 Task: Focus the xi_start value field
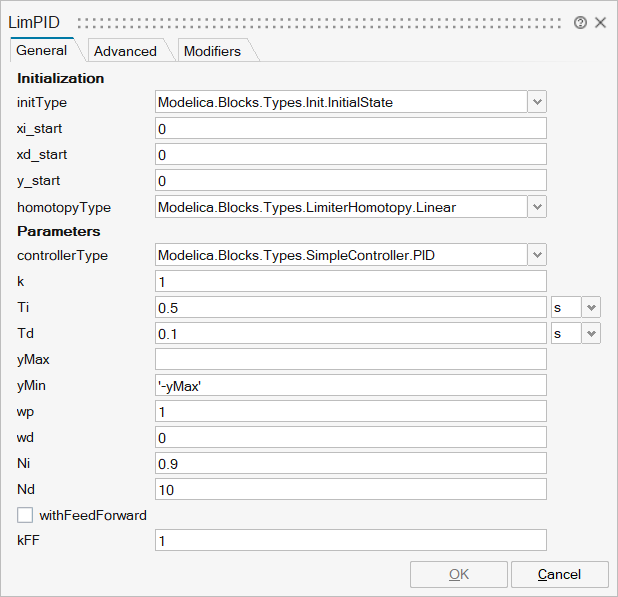[350, 128]
